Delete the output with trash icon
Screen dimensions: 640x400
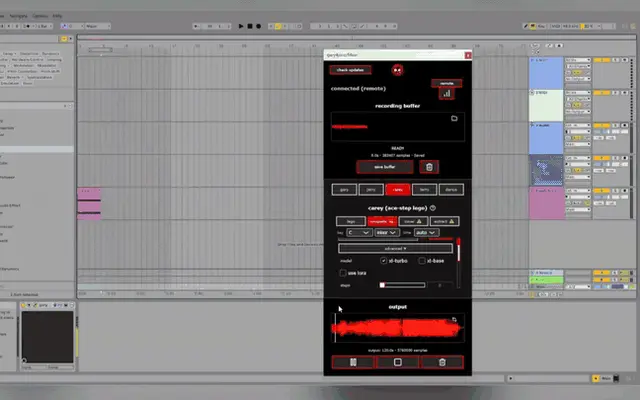442,362
